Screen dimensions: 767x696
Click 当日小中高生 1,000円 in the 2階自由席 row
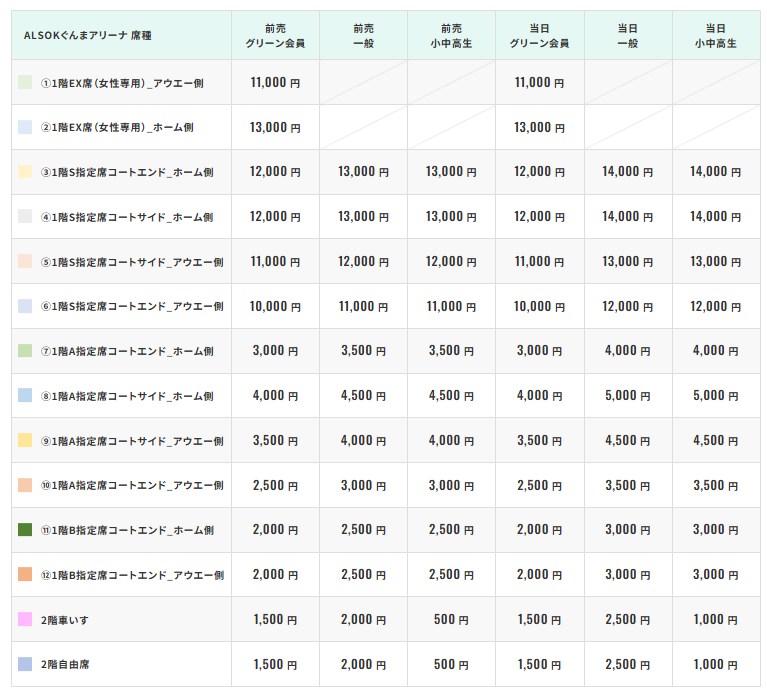(716, 665)
